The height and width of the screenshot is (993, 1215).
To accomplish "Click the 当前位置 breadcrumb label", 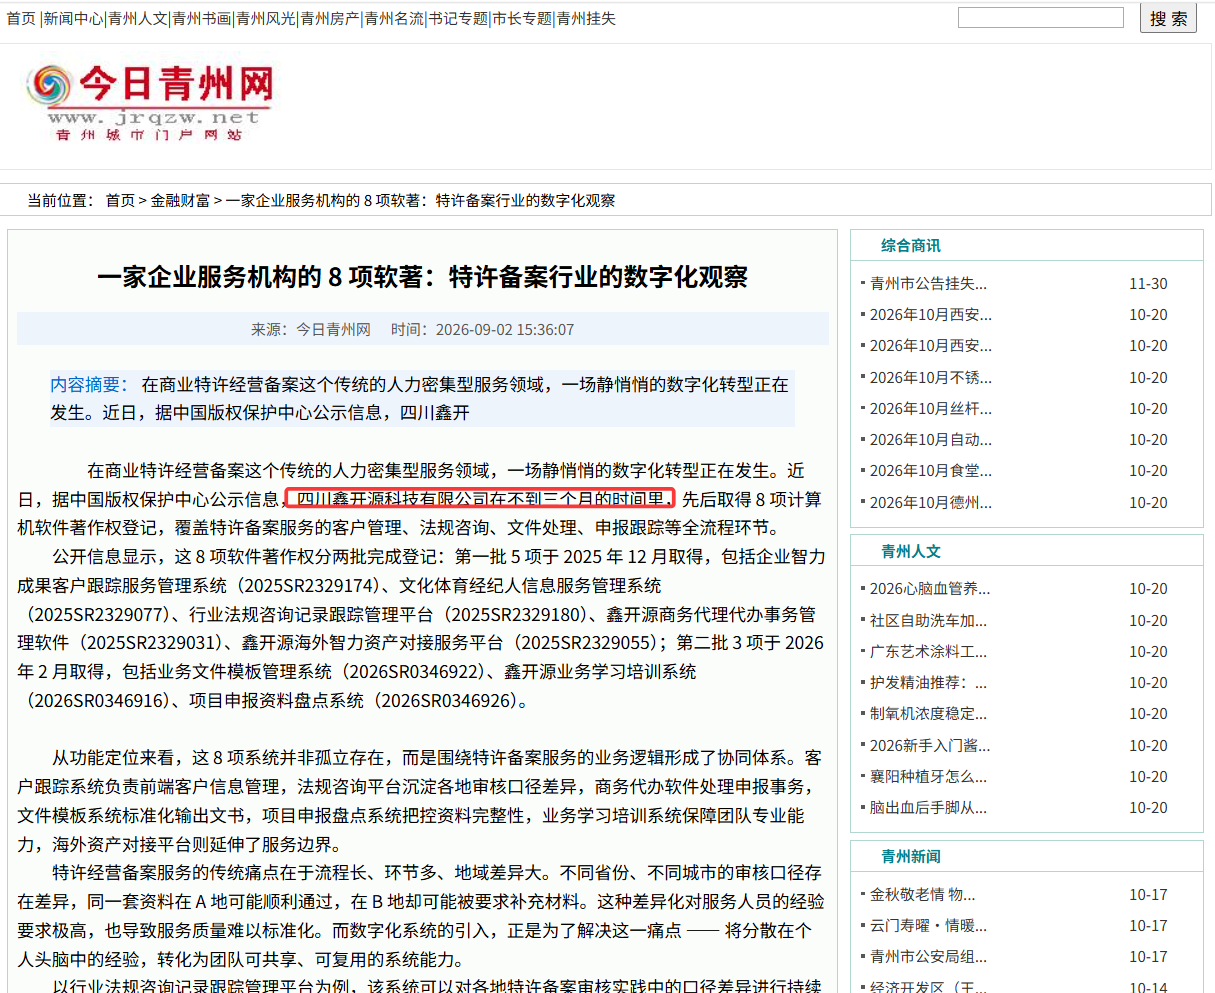I will 60,200.
